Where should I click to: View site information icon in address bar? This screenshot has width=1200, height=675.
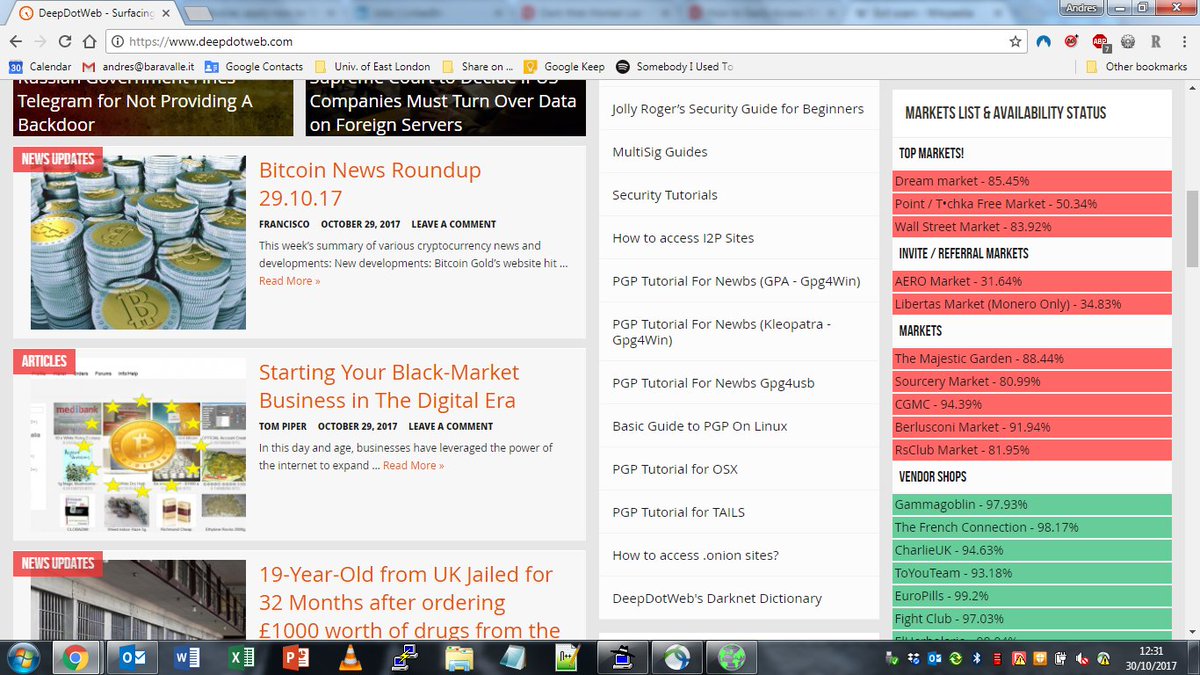pos(116,42)
